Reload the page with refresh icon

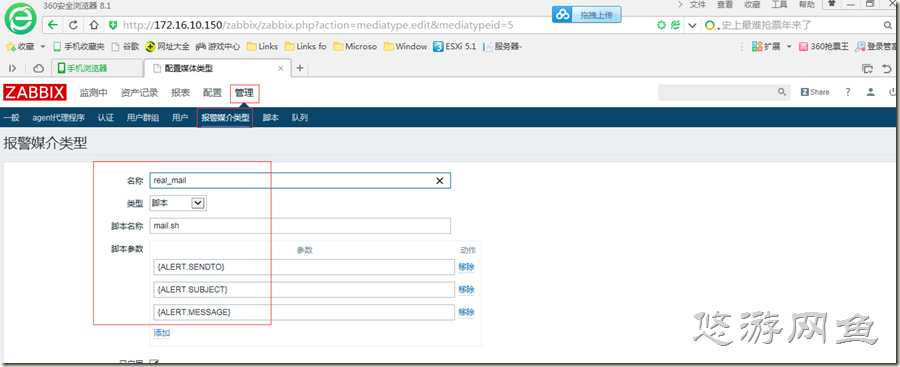point(73,25)
